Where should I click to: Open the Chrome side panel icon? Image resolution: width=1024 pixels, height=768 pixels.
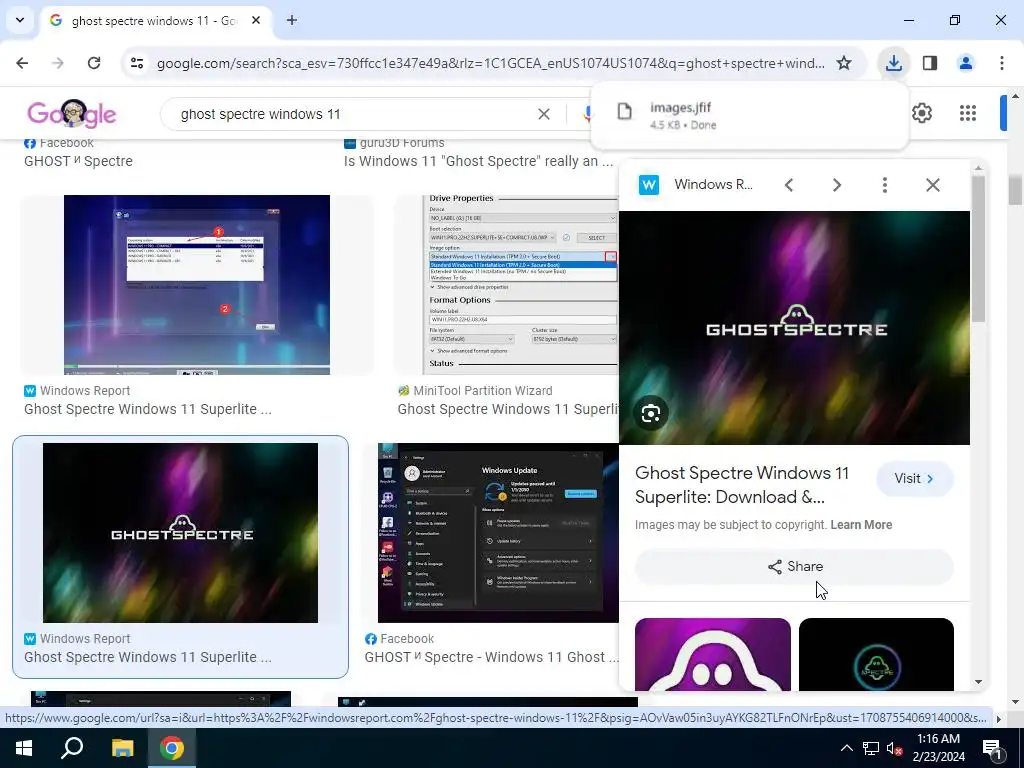[930, 63]
